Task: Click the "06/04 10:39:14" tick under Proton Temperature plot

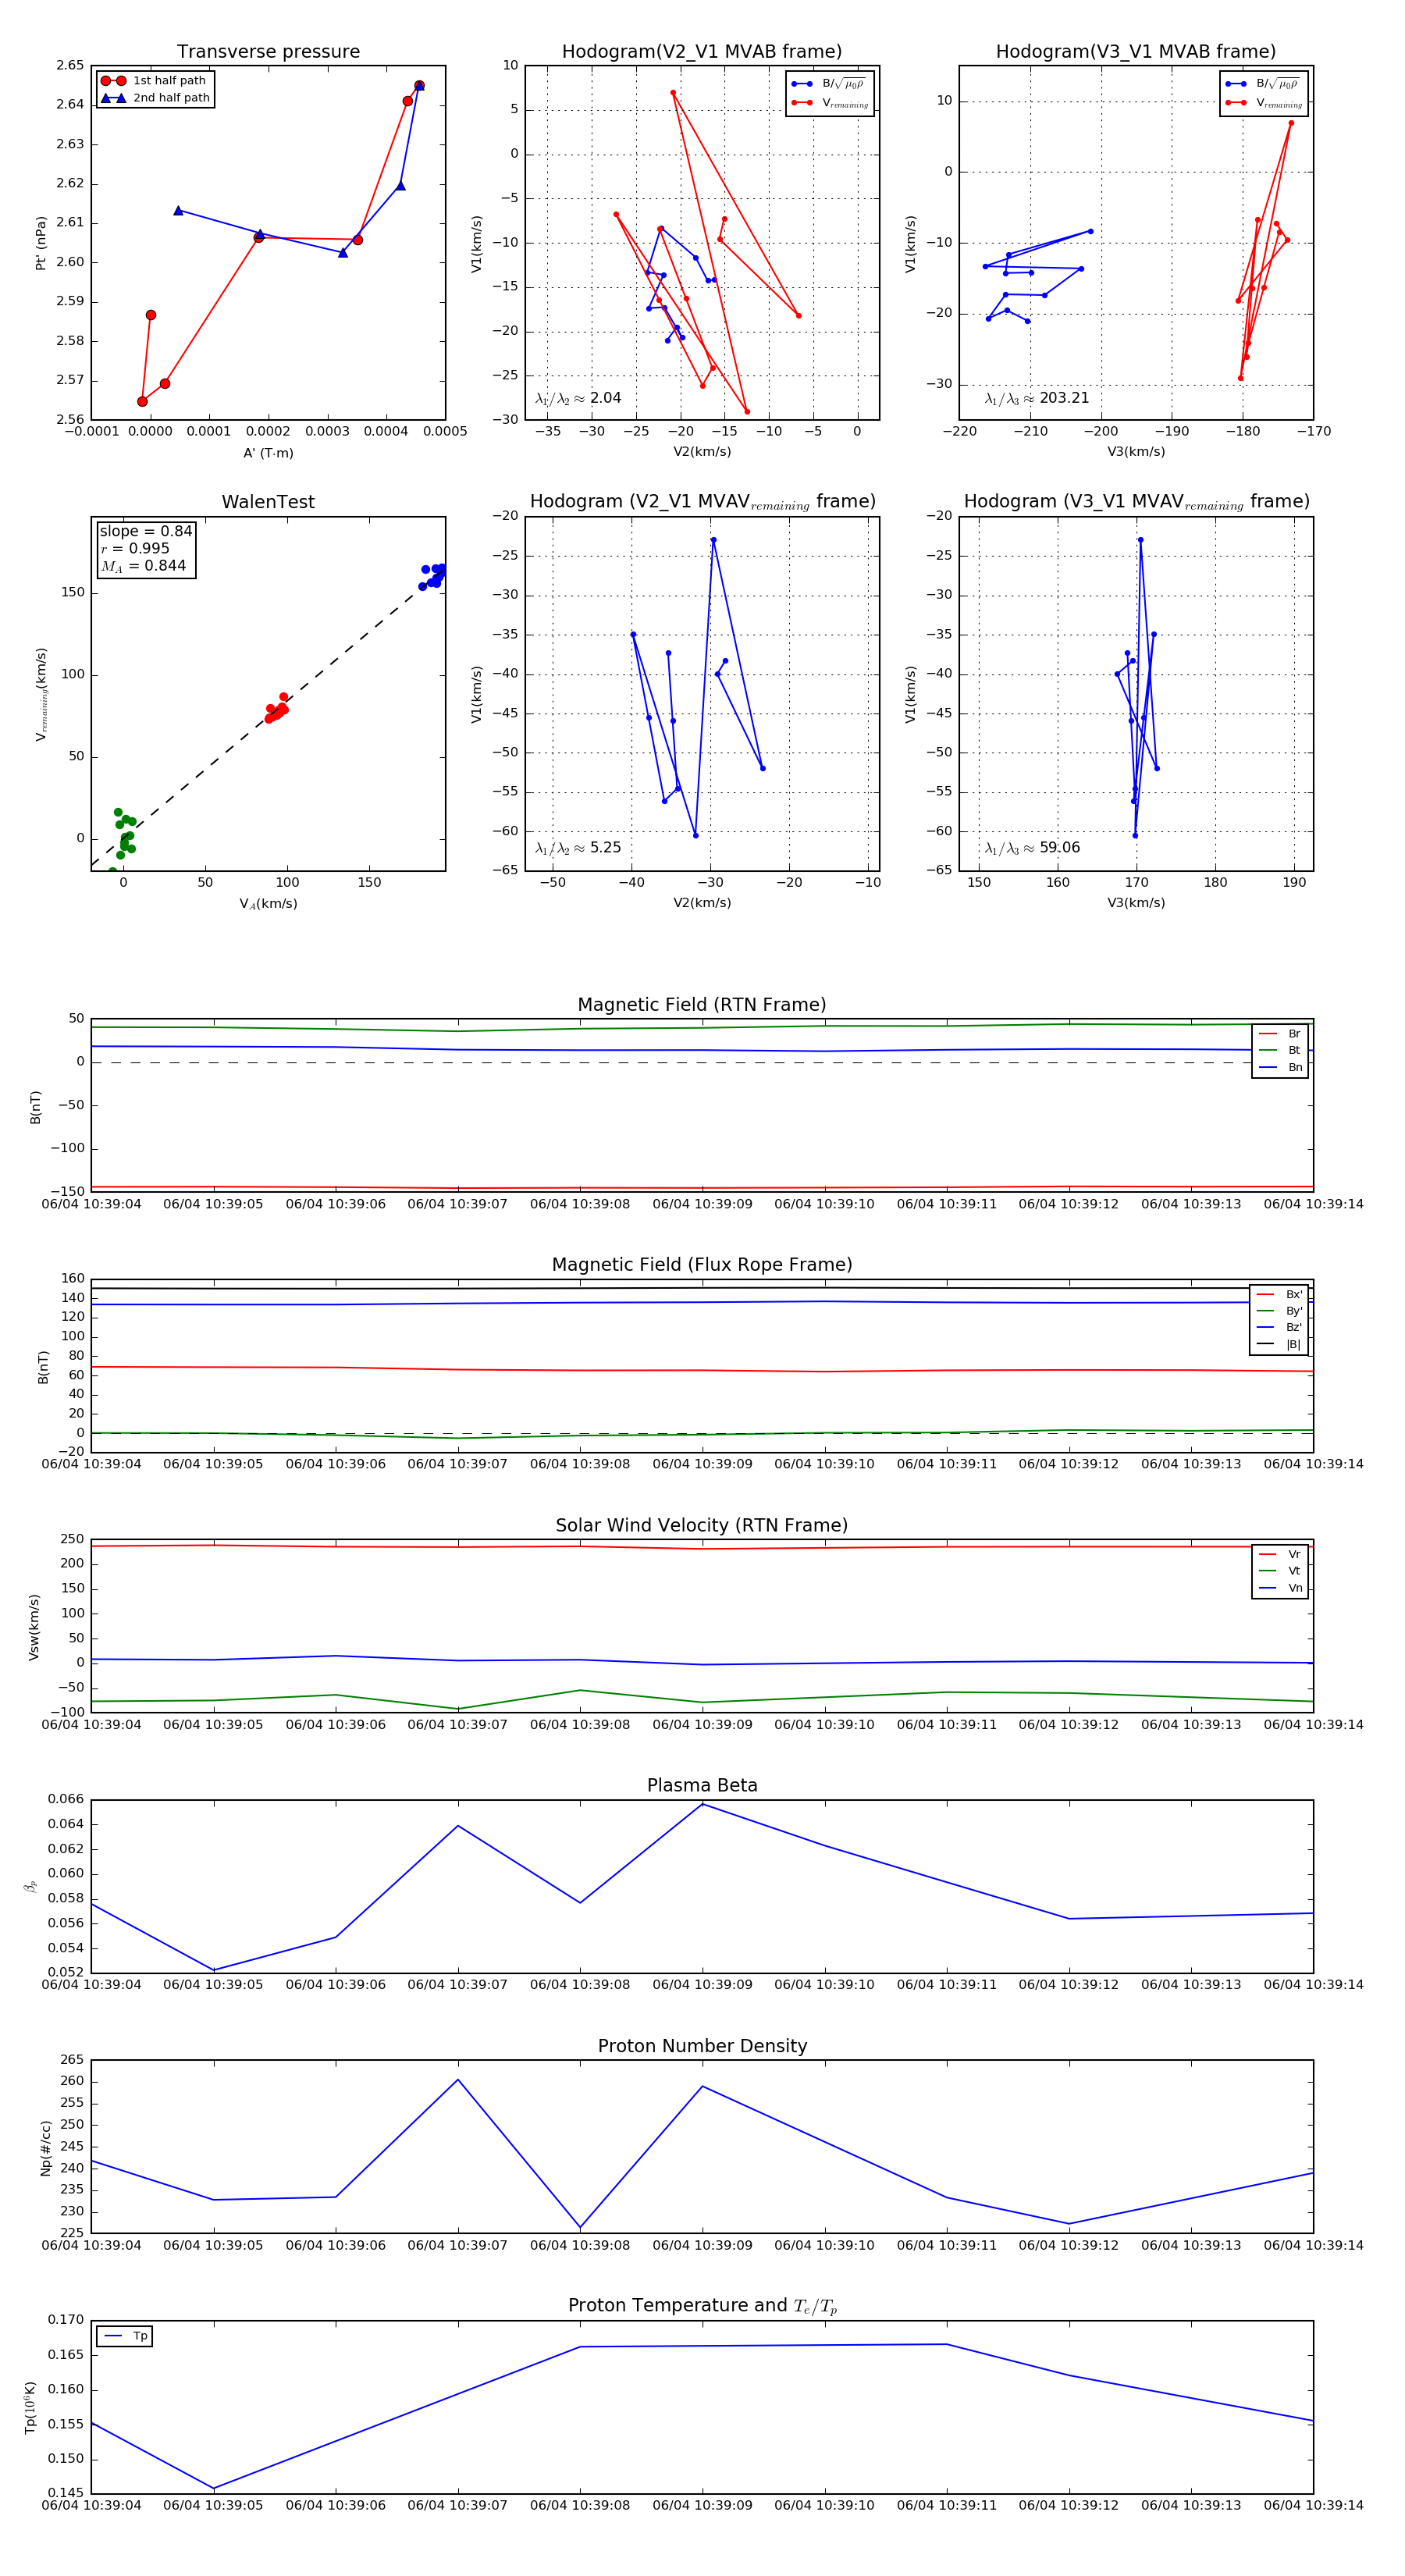Action: (1313, 2505)
